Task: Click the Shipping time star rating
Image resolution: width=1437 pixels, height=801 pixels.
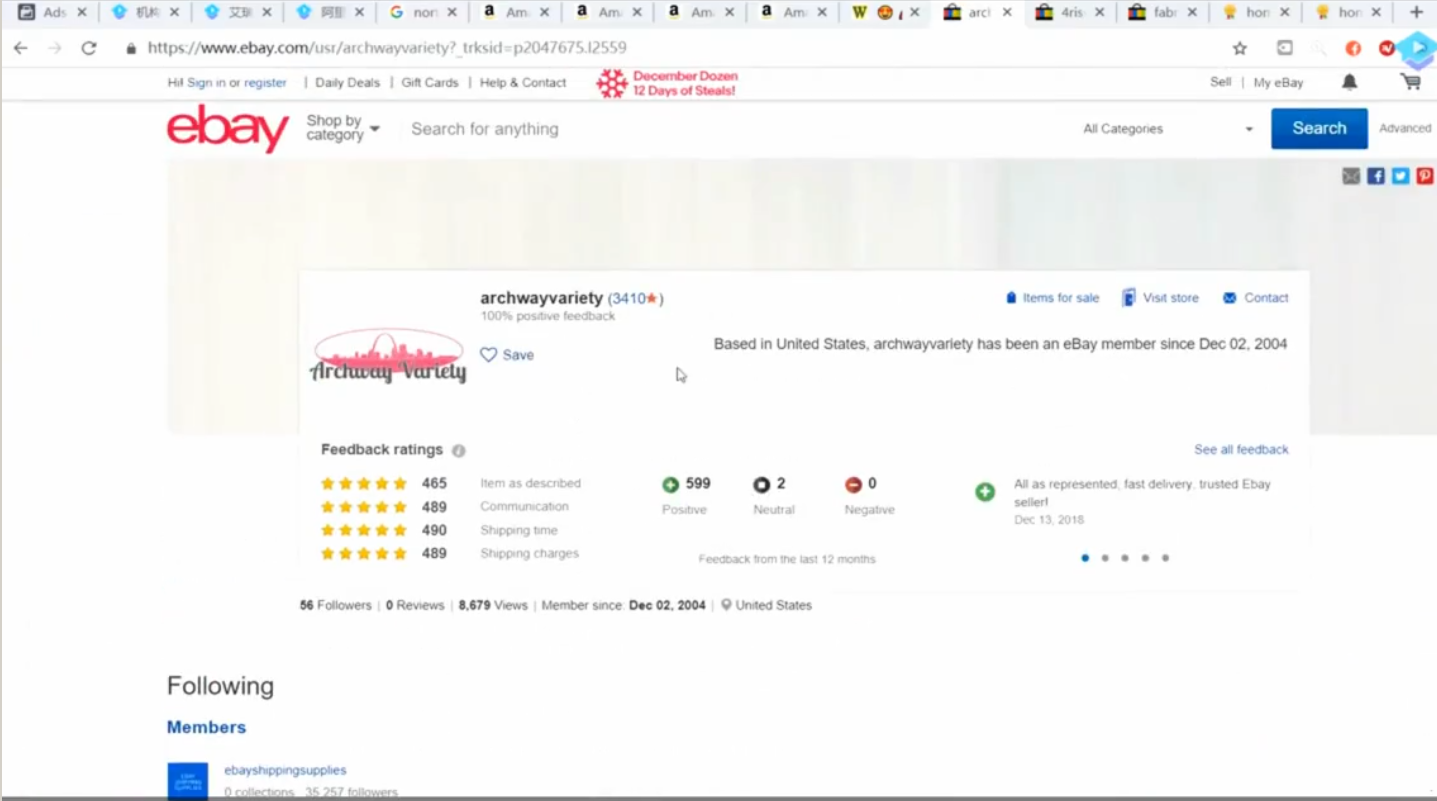Action: pos(364,531)
